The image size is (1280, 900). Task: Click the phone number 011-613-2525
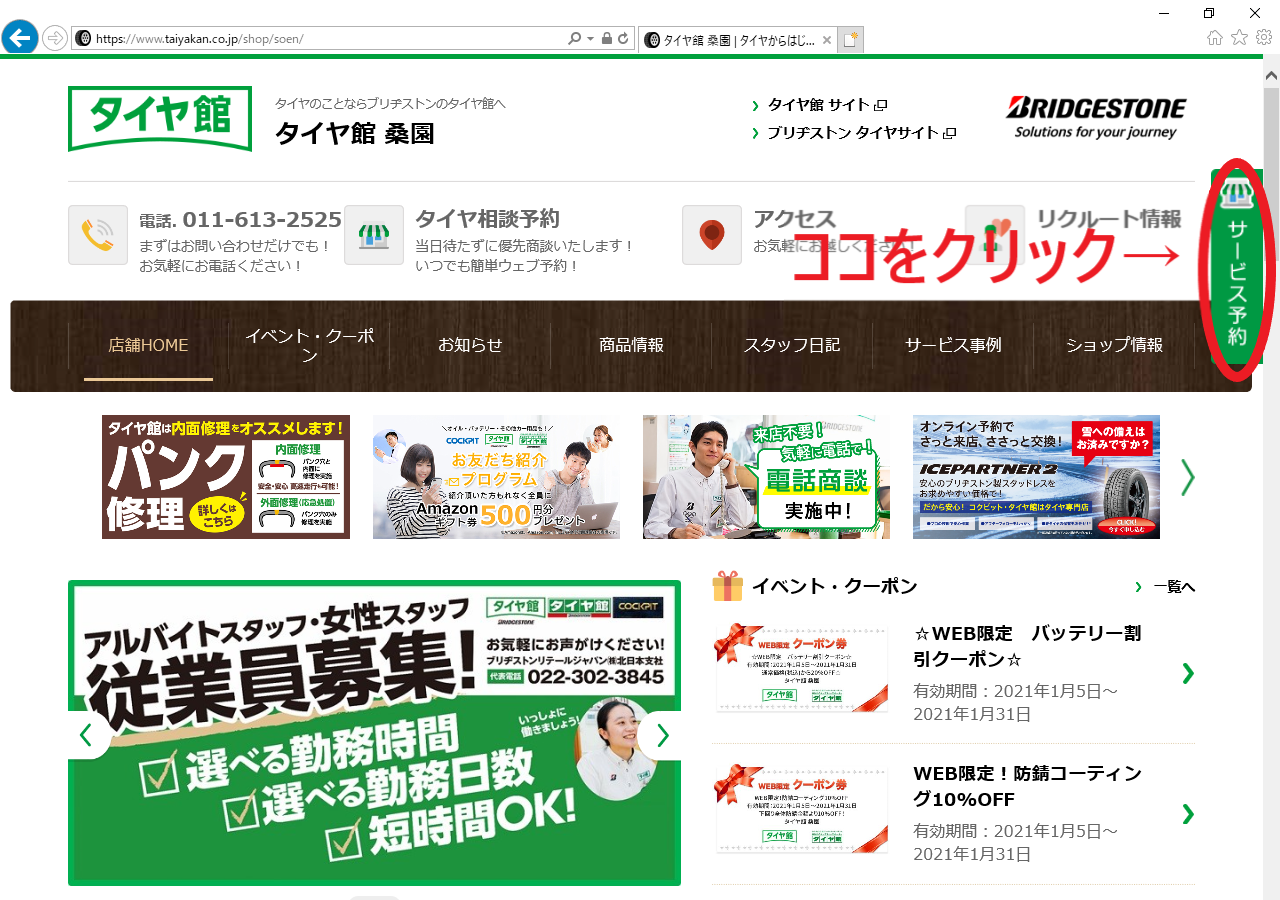click(262, 220)
